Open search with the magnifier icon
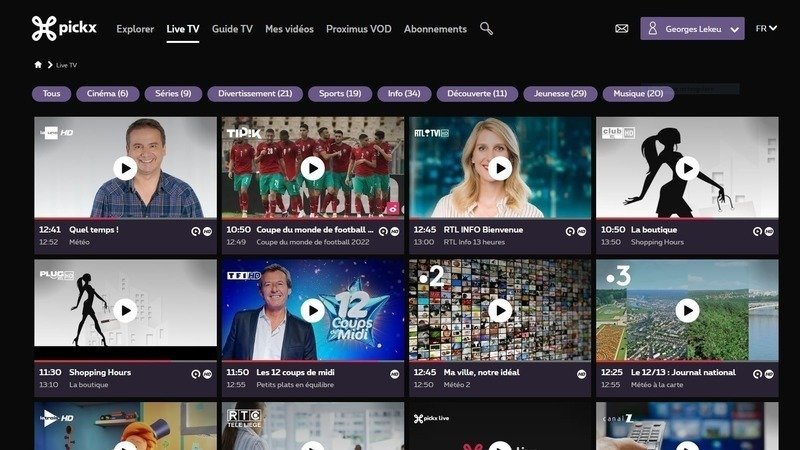The image size is (800, 450). 487,29
